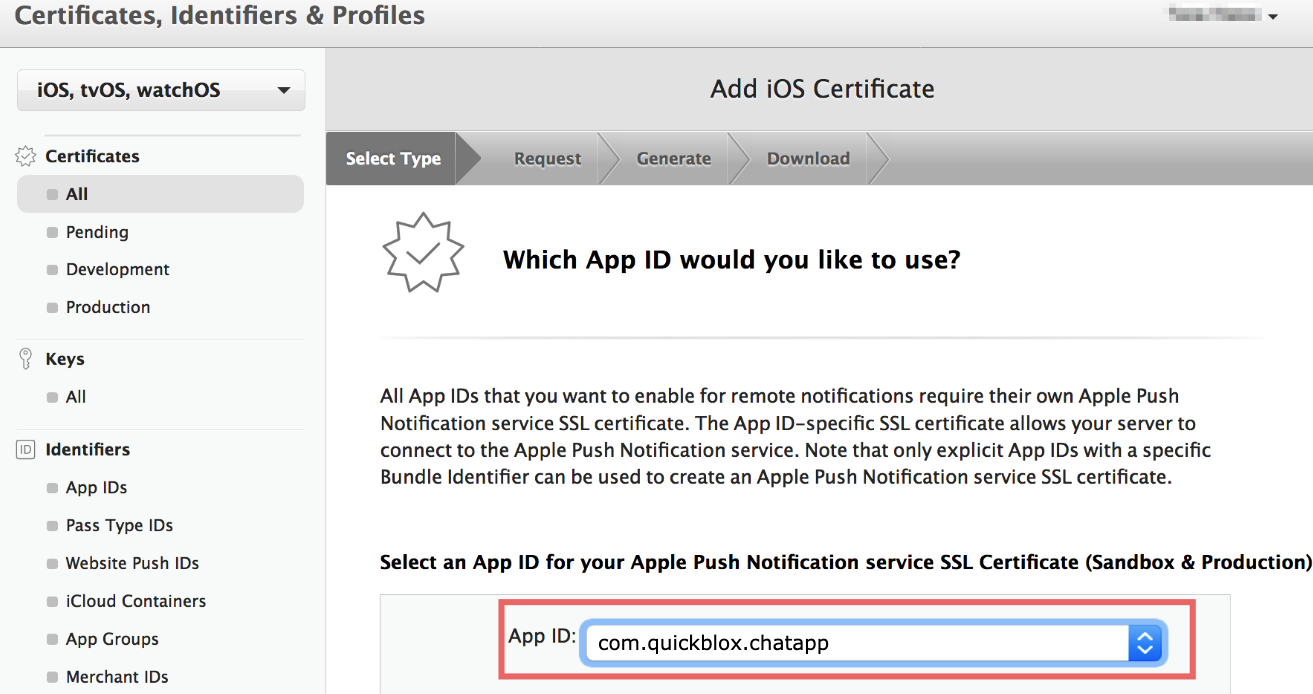Click the Download step arrow in the wizard

click(x=808, y=158)
